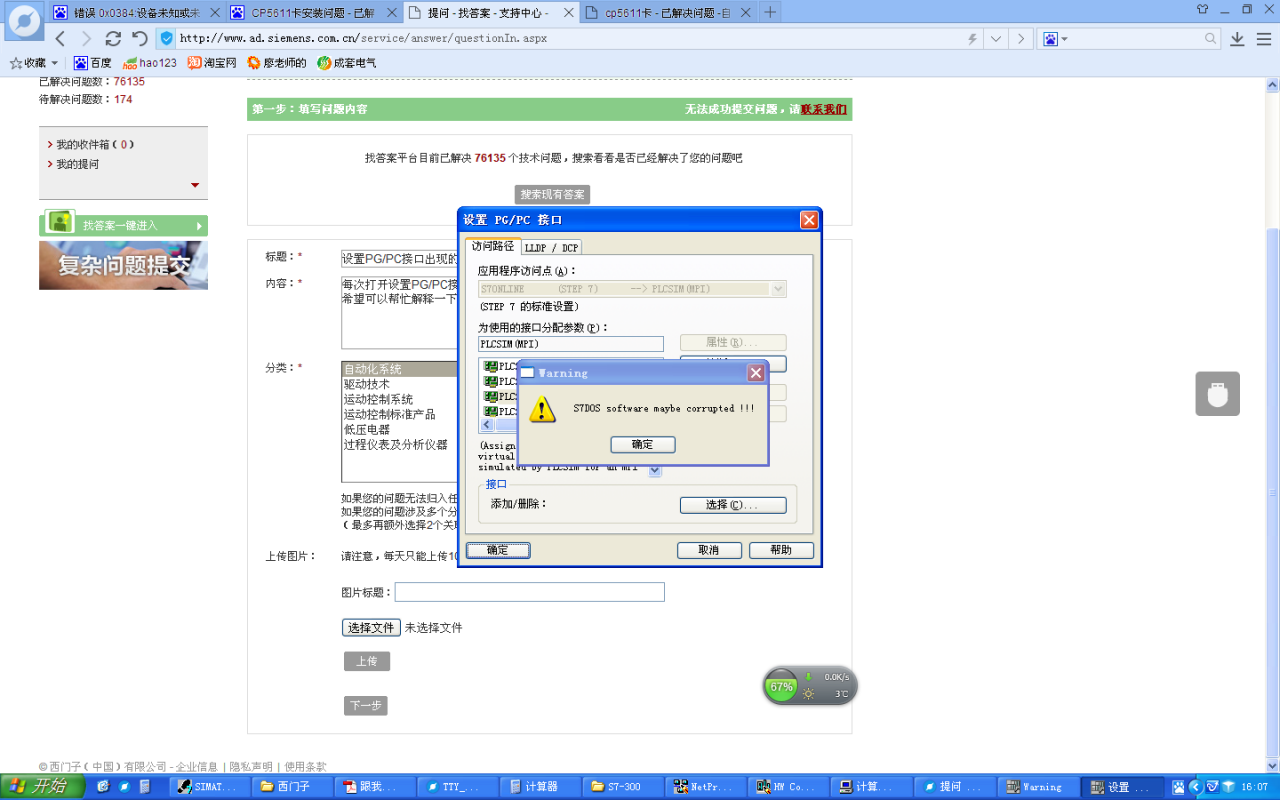Screen dimensions: 1280x800
Task: Click the green 67% memory accelerator ball
Action: (x=781, y=687)
